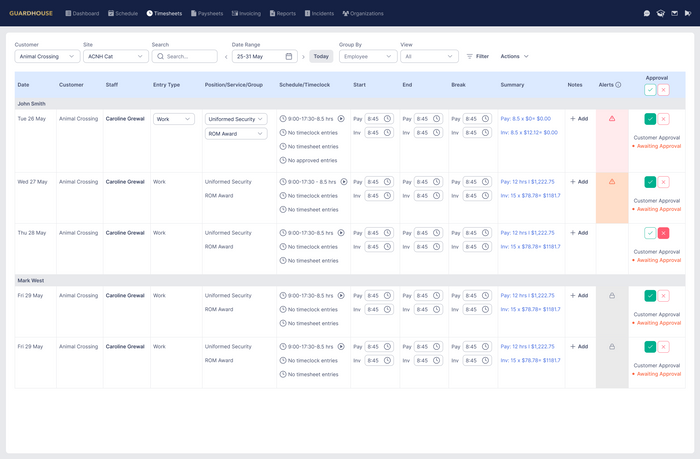Screen dimensions: 700x459
Task: Click the calendar icon in Date Range field
Action: tap(289, 56)
